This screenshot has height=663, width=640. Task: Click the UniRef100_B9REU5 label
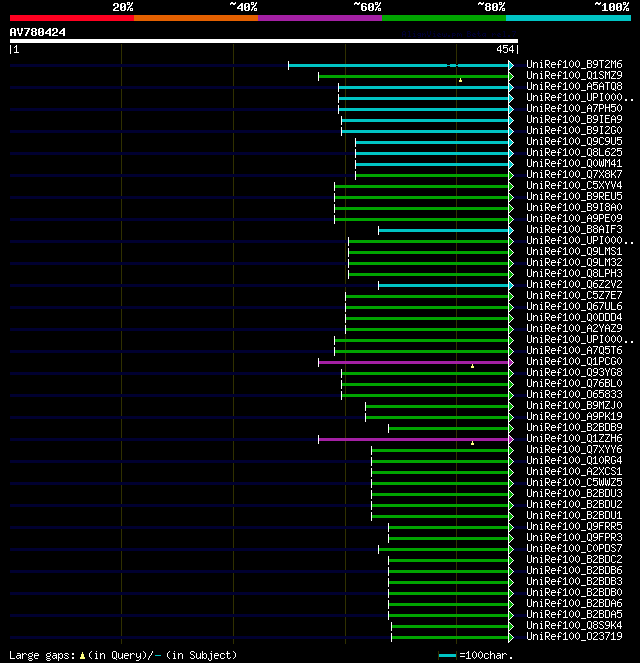click(x=574, y=196)
